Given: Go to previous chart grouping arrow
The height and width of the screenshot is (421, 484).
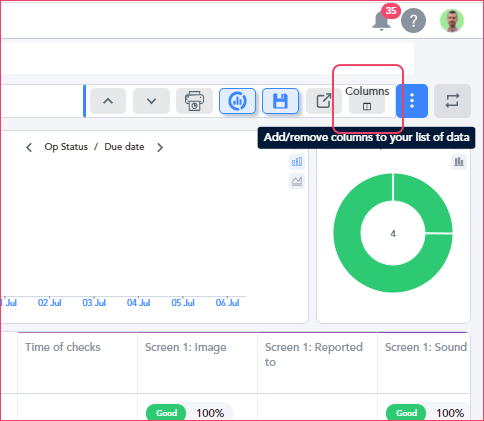Looking at the screenshot, I should coord(29,147).
